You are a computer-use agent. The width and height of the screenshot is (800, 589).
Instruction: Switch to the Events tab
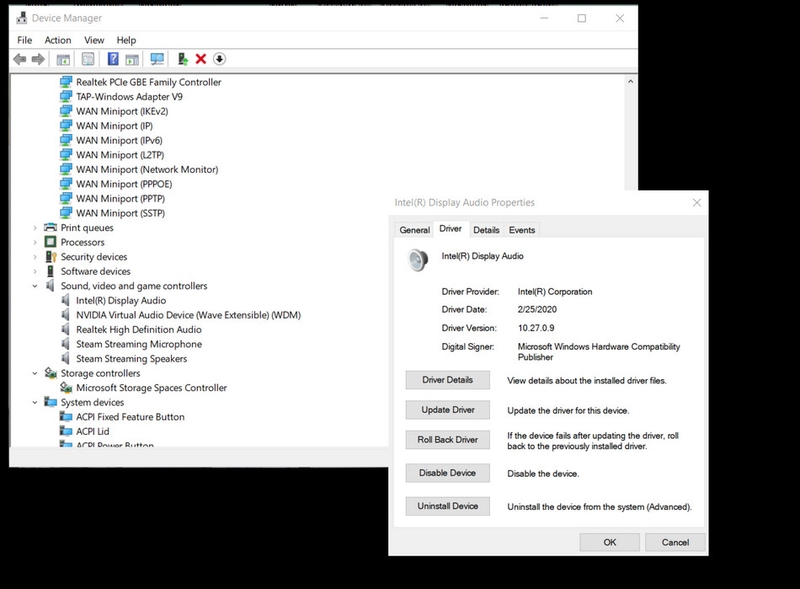[x=521, y=230]
